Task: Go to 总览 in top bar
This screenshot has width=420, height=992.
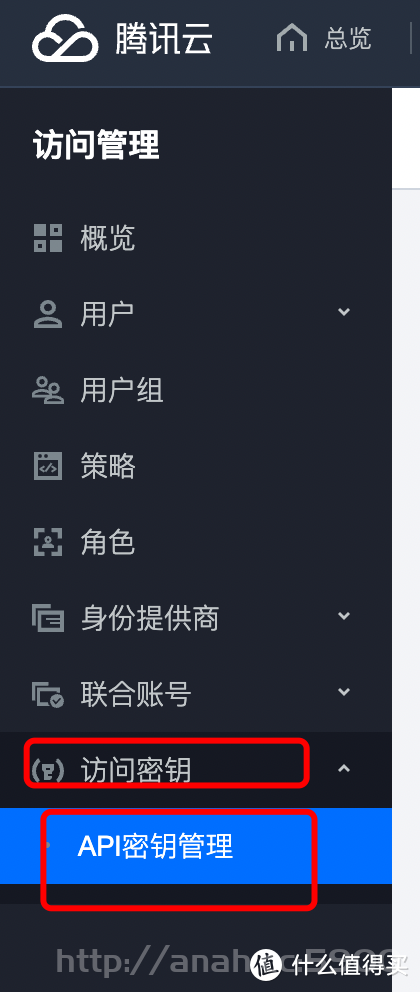Action: pos(348,39)
